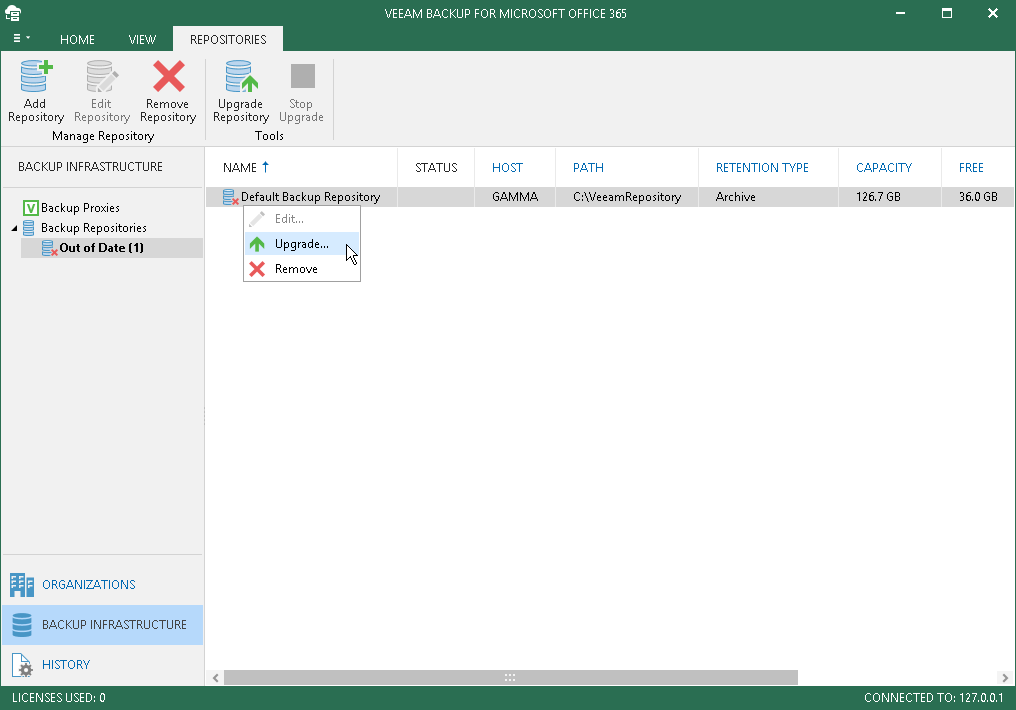Click the History document gear icon
The image size is (1016, 710).
22,665
